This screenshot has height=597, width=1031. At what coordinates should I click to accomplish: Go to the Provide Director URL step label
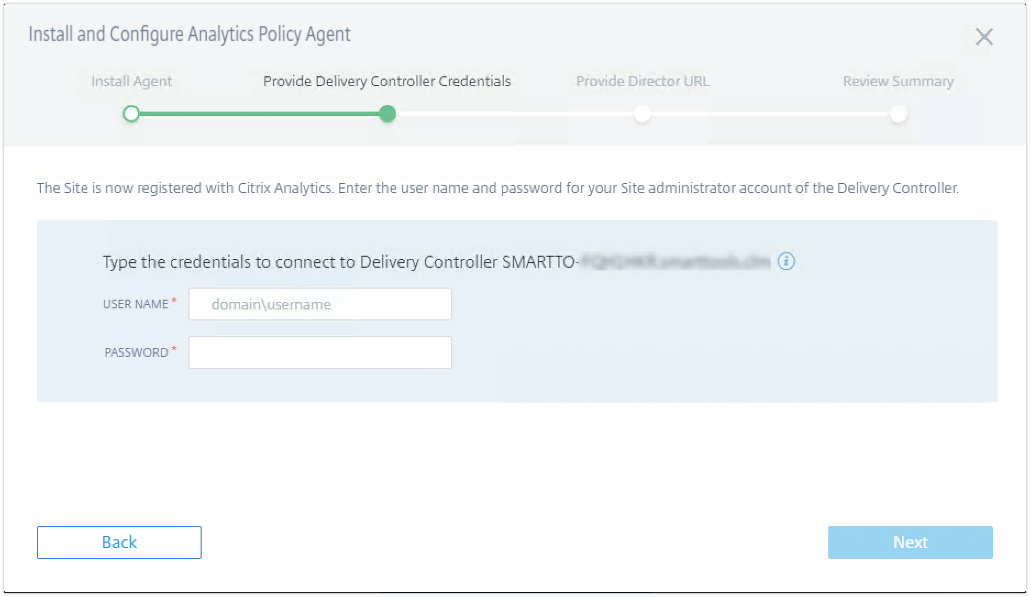pyautogui.click(x=642, y=81)
